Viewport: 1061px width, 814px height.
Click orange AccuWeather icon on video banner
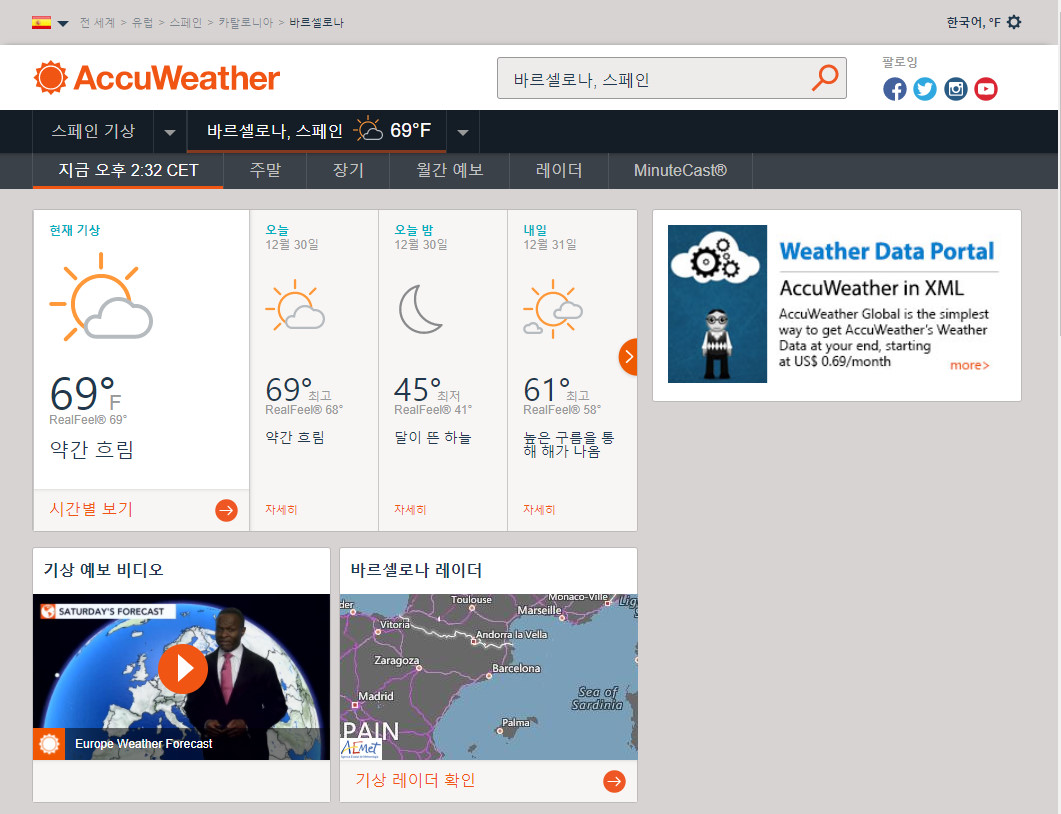coord(49,744)
